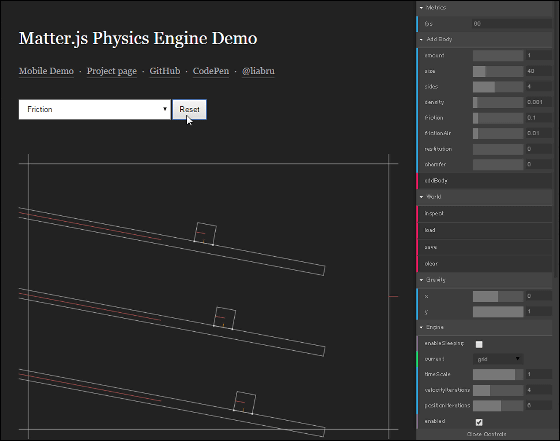
Task: Collapse the Metrics folder
Action: [484, 7]
